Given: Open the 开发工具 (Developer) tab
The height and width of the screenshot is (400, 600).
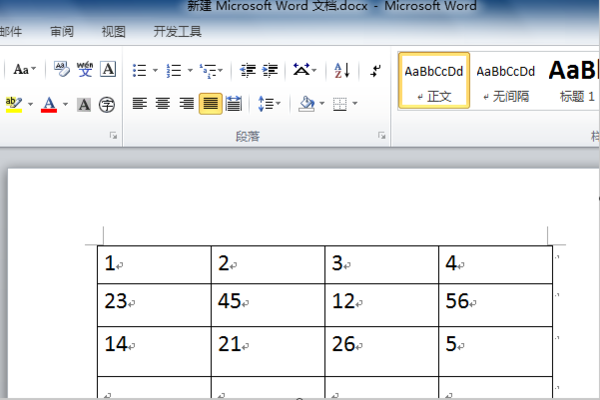Looking at the screenshot, I should (177, 31).
